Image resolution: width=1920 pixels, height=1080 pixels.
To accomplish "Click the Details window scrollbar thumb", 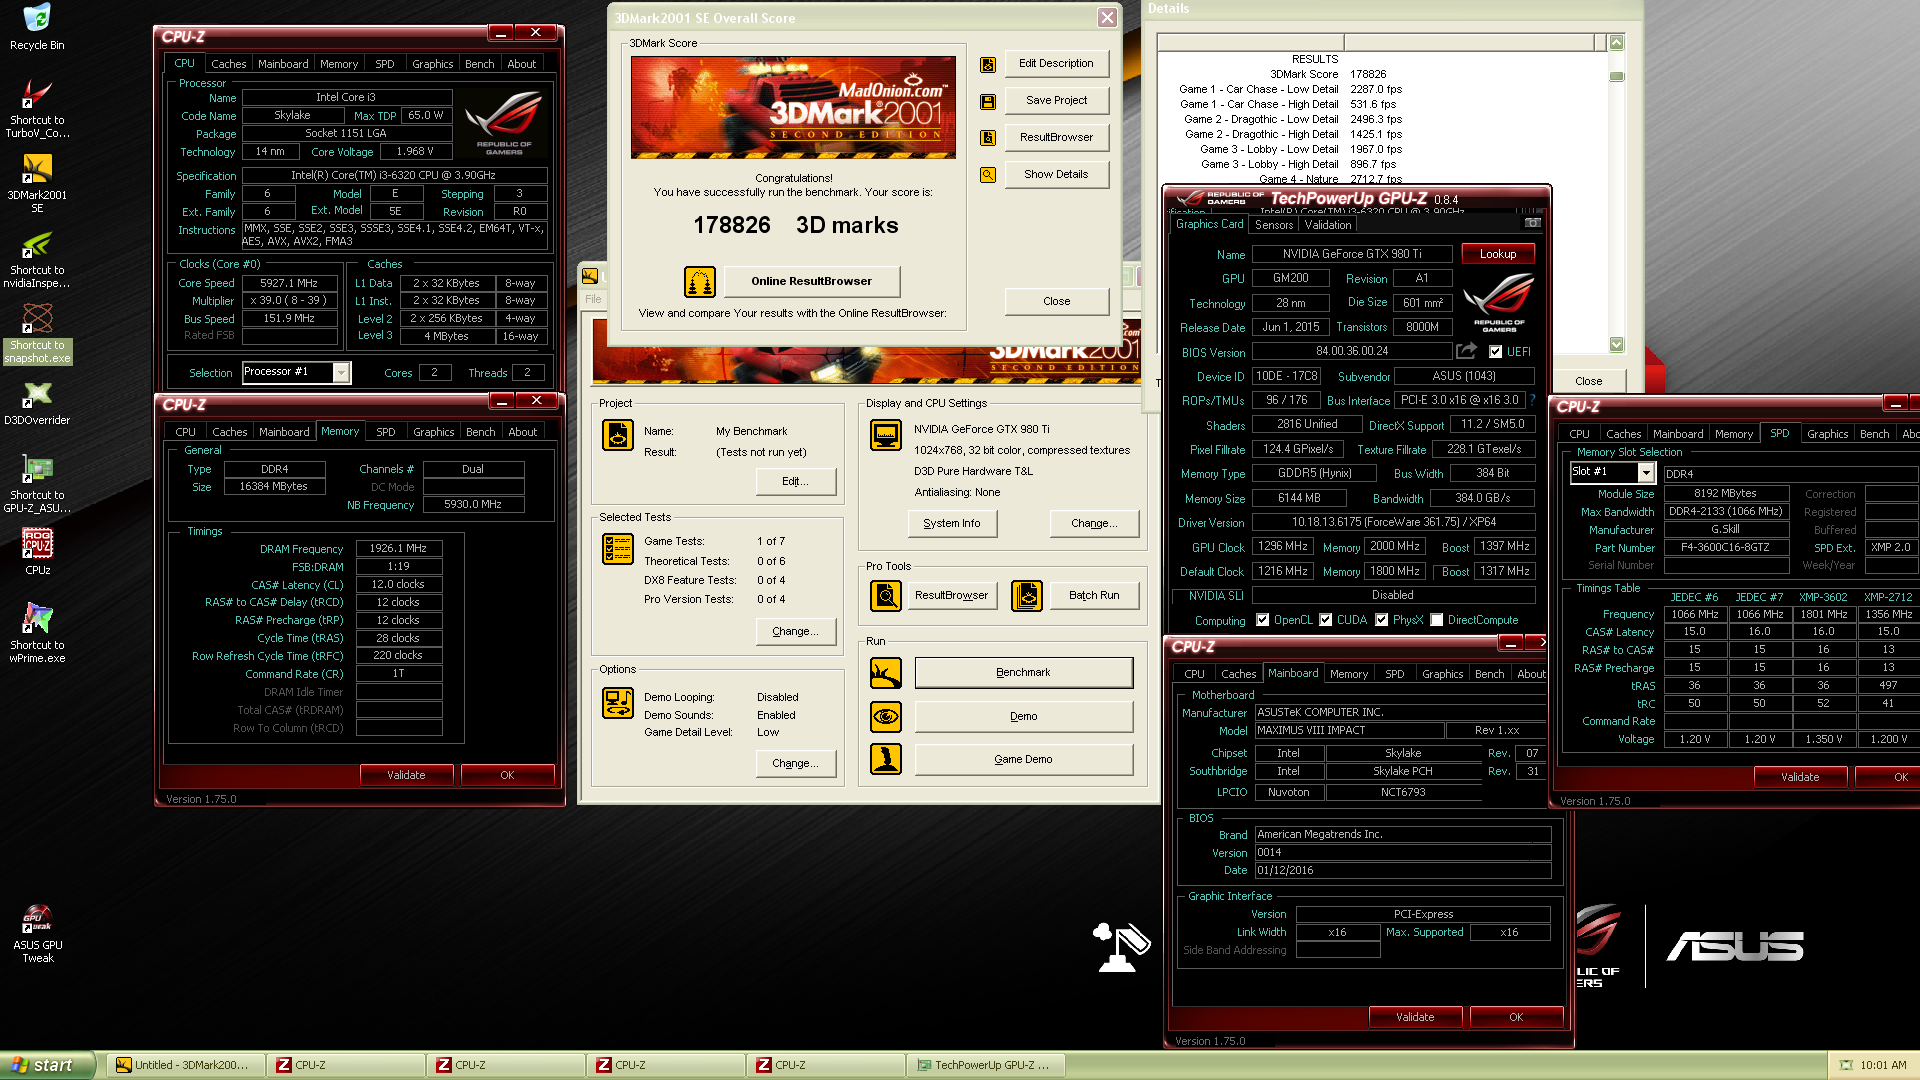I will pyautogui.click(x=1616, y=77).
